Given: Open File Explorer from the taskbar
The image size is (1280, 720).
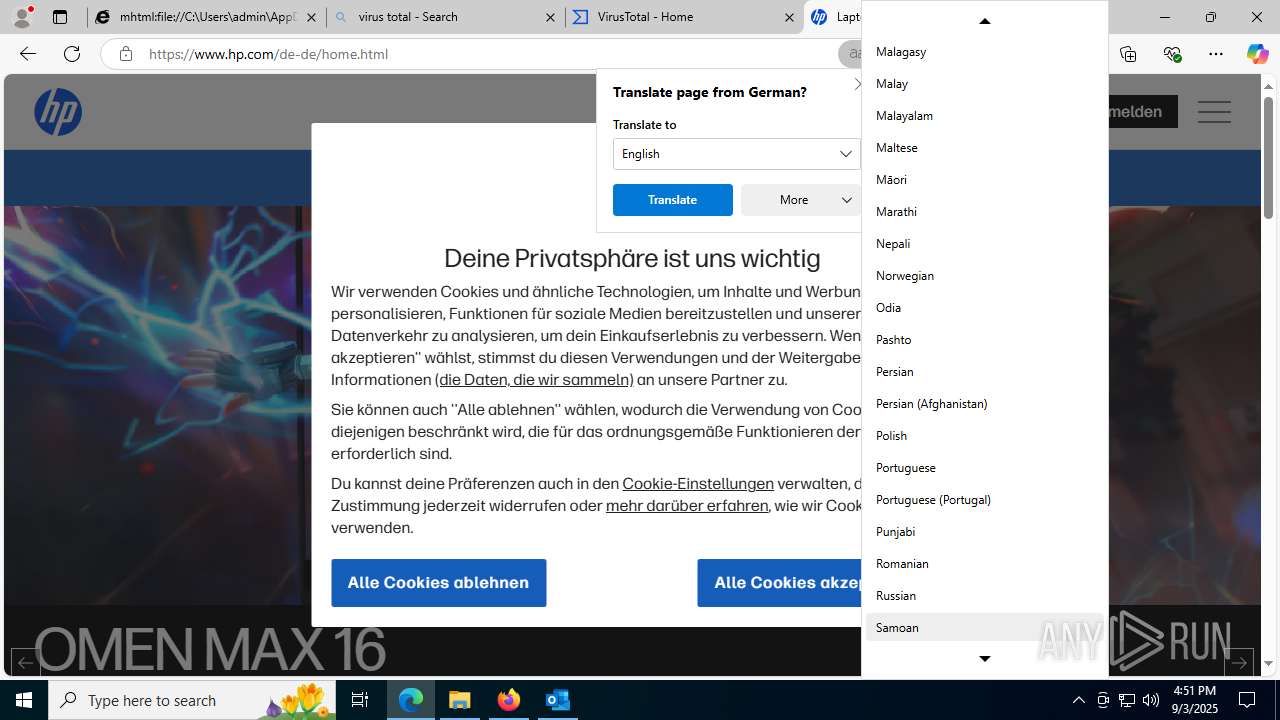Looking at the screenshot, I should (x=460, y=700).
